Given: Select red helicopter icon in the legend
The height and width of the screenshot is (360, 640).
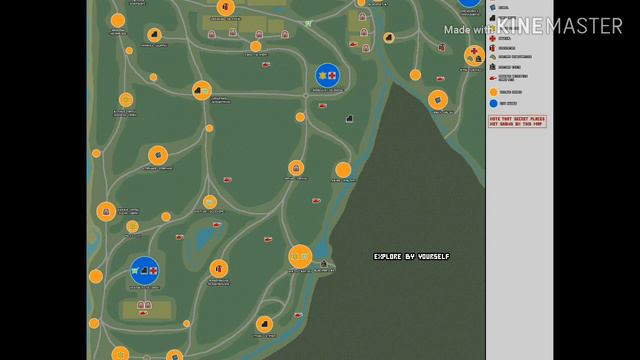Looking at the screenshot, I should tap(493, 78).
